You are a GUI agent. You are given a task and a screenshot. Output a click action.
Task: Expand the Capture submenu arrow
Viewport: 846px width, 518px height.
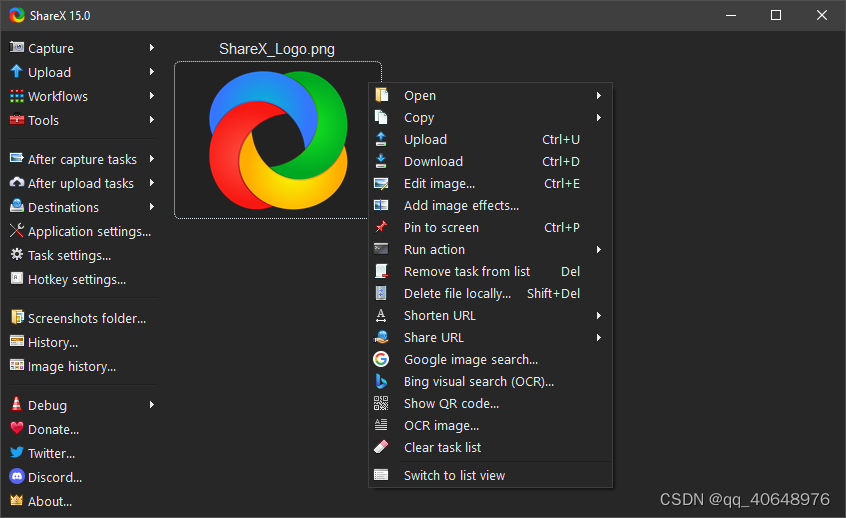[x=152, y=47]
